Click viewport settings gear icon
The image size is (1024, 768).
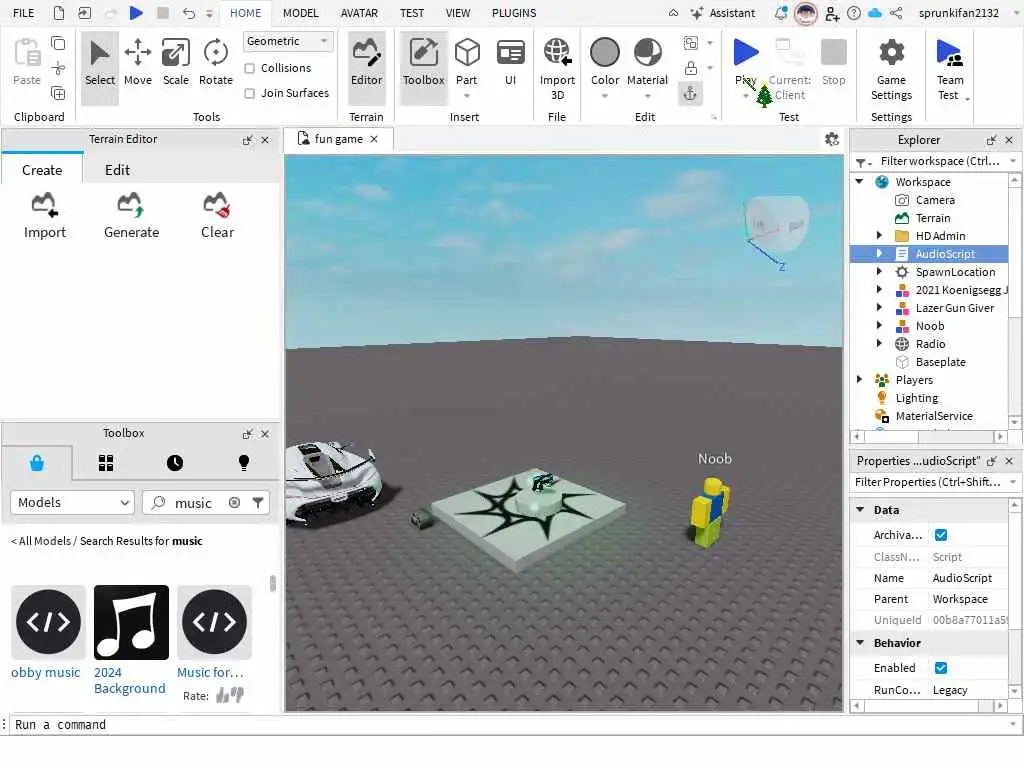tap(831, 139)
